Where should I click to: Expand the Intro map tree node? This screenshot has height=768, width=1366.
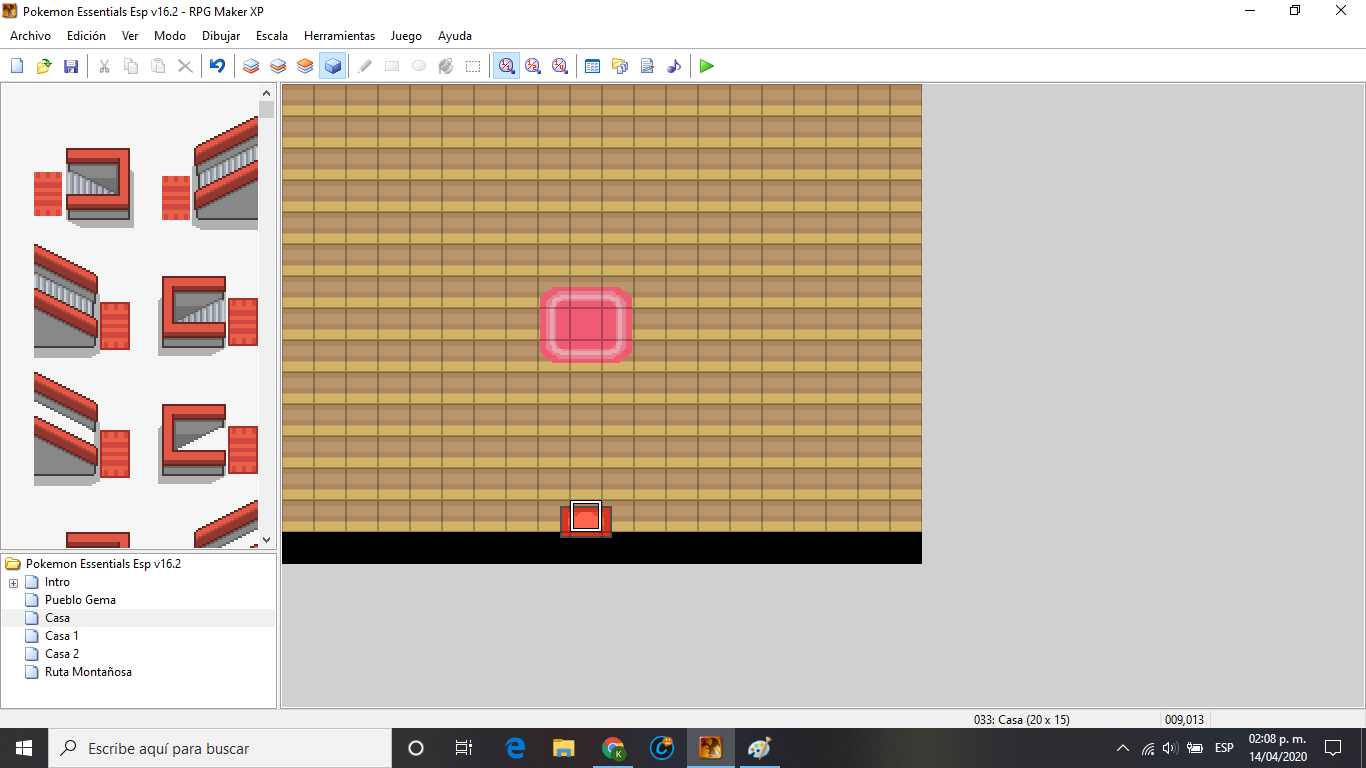point(13,582)
